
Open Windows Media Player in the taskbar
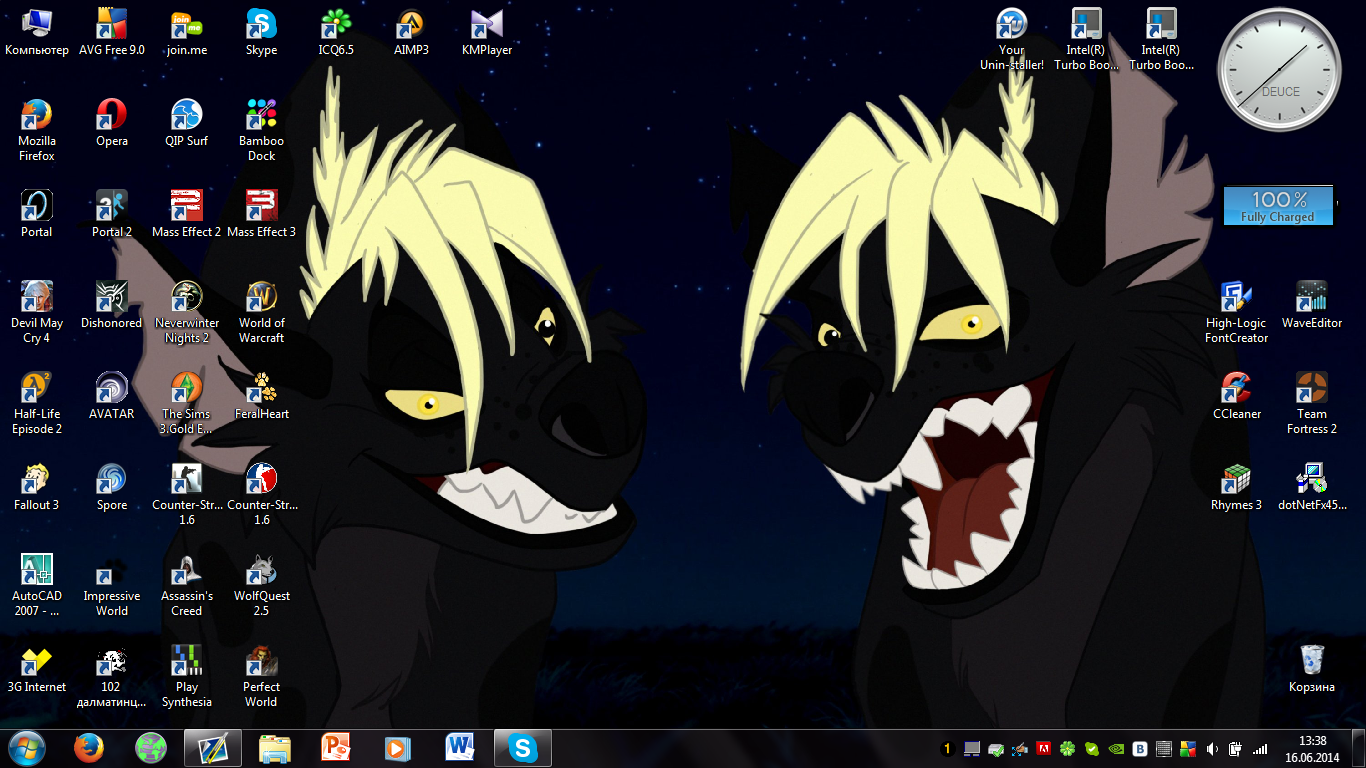399,748
